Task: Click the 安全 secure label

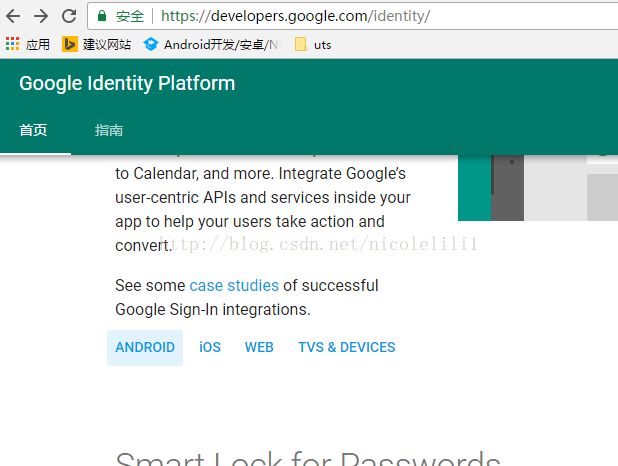Action: coord(130,16)
